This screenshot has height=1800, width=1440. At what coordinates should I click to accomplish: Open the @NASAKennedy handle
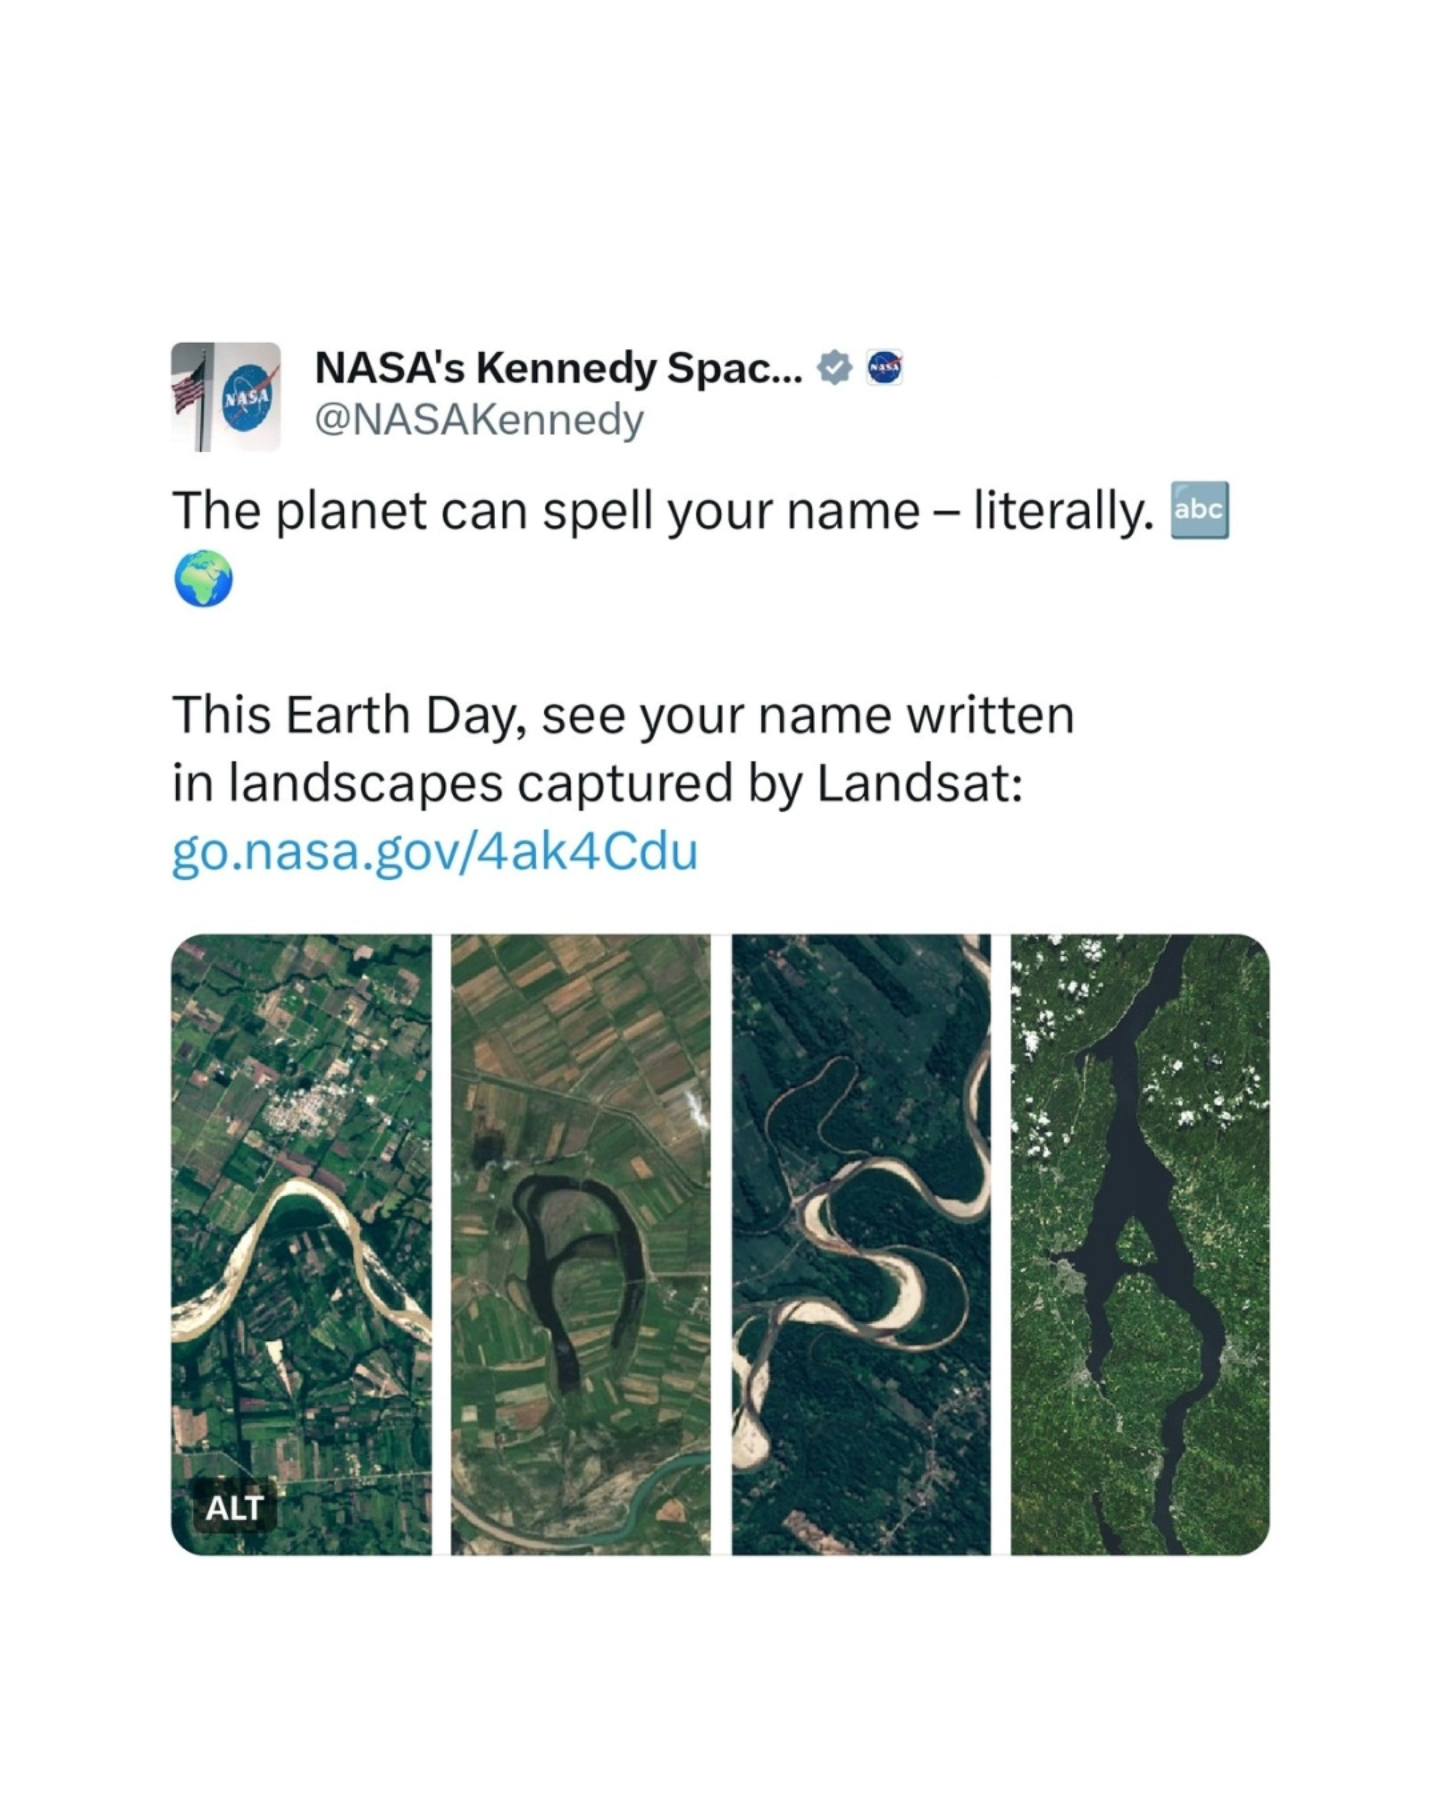click(x=479, y=420)
